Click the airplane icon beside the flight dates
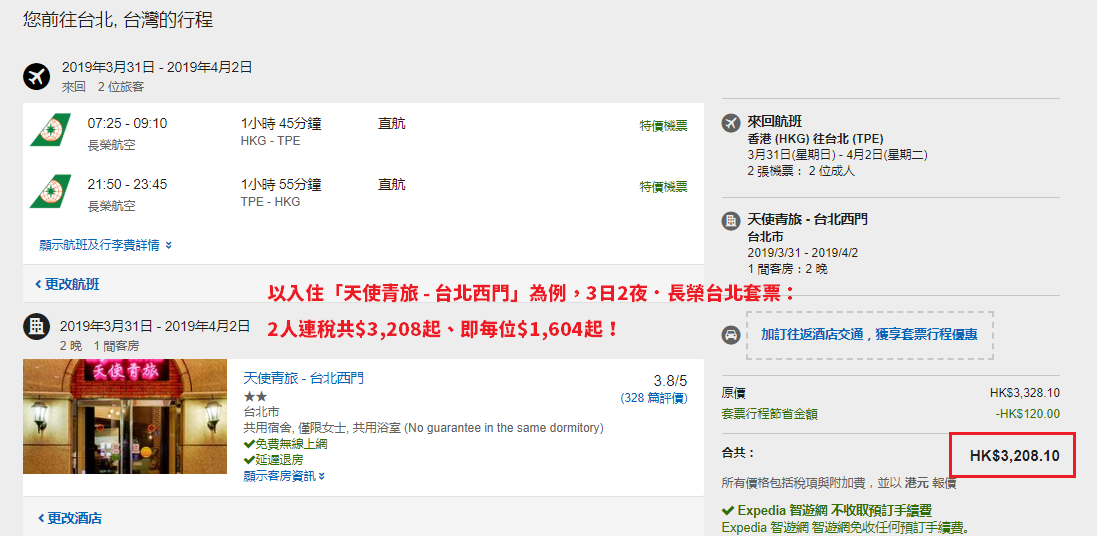This screenshot has height=536, width=1097. (x=36, y=76)
